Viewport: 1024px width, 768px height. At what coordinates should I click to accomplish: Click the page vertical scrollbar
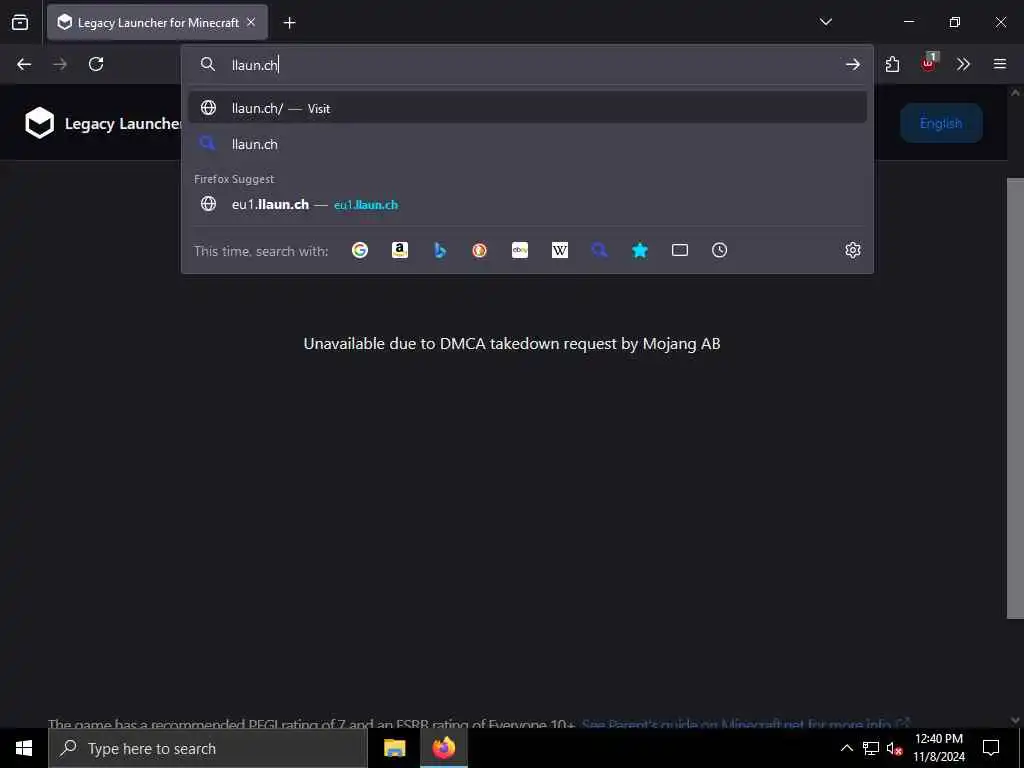point(1015,398)
